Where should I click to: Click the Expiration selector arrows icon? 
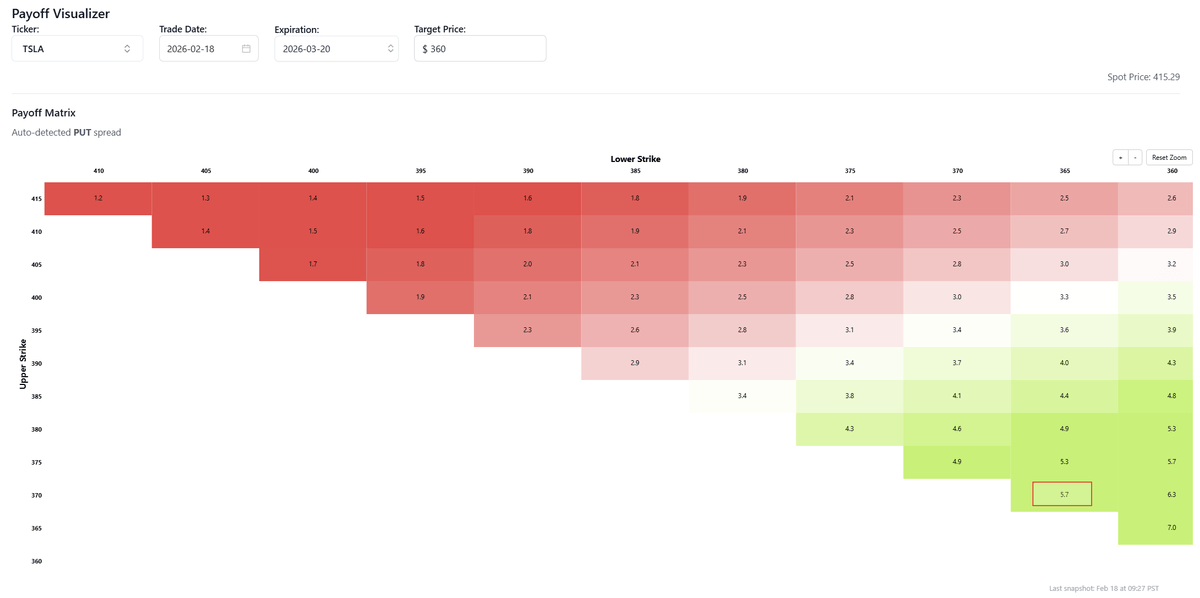390,48
